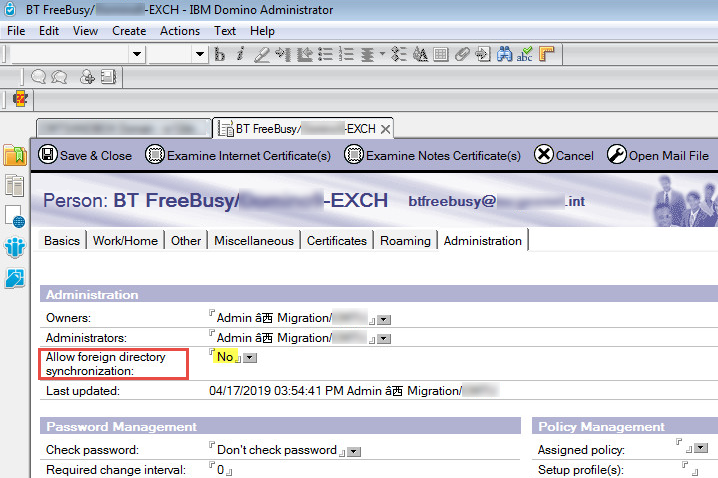Screen dimensions: 718x478
Task: Open the Check password dropdown
Action: 354,452
